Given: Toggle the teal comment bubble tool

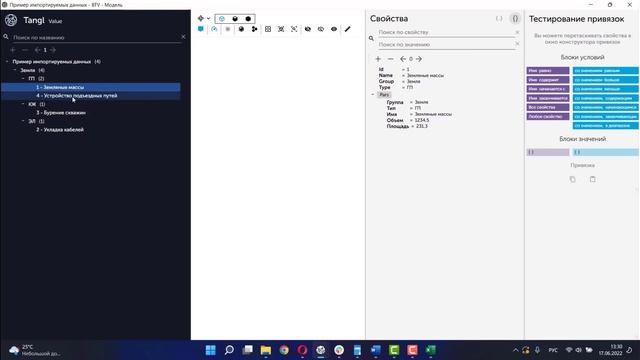Looking at the screenshot, I should (x=201, y=29).
